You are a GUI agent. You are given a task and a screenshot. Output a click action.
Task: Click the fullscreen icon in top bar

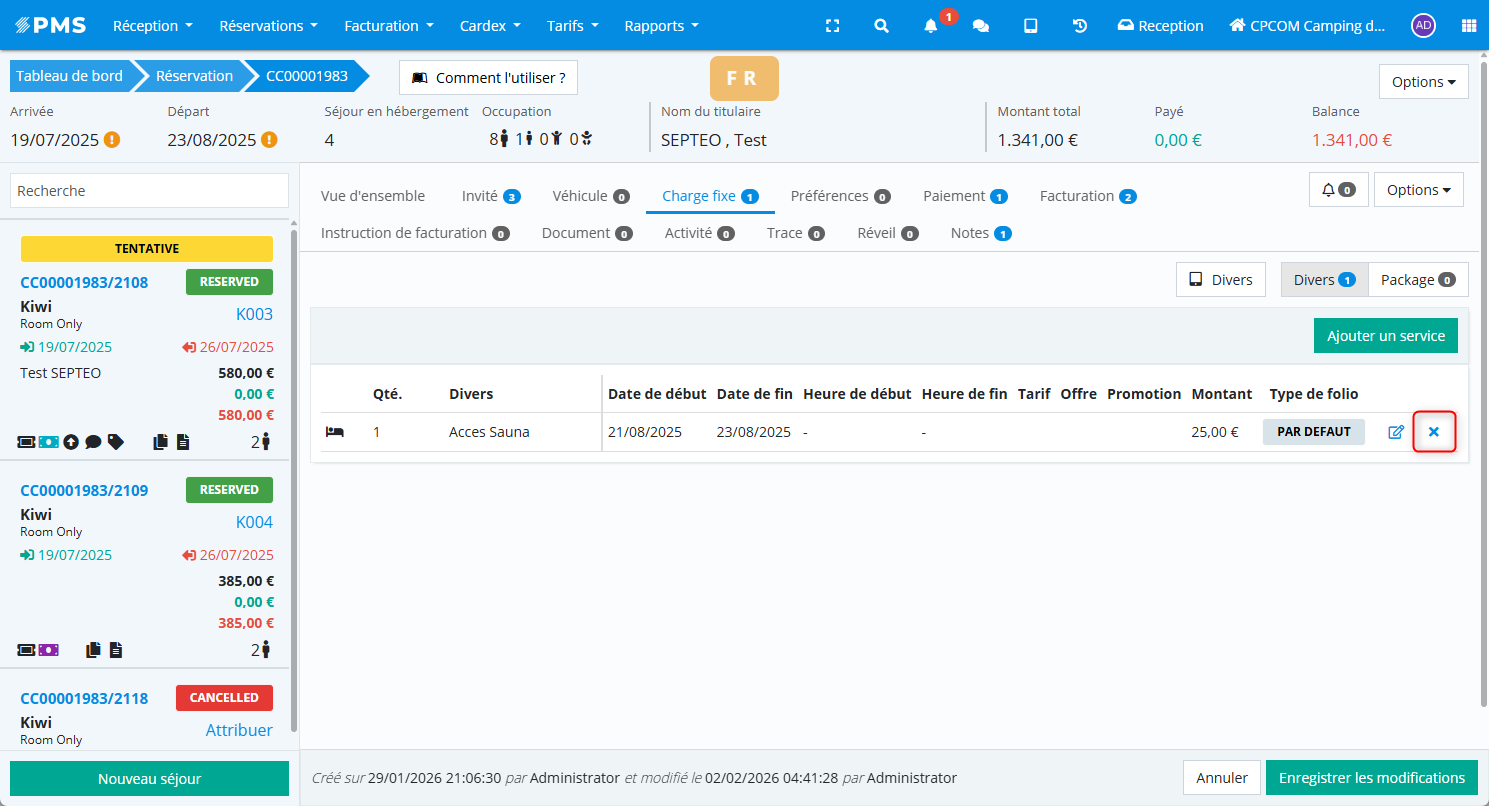click(832, 26)
